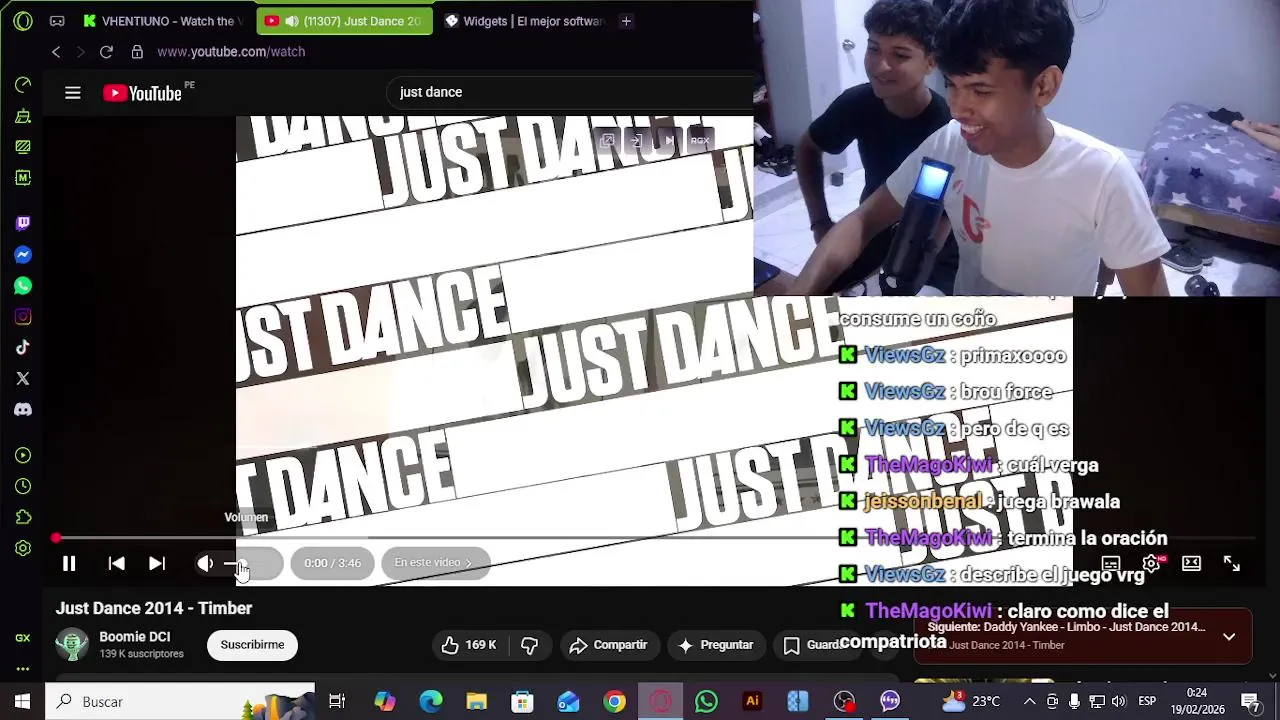Open 'En este video' chapters chip
1280x720 pixels.
point(434,563)
